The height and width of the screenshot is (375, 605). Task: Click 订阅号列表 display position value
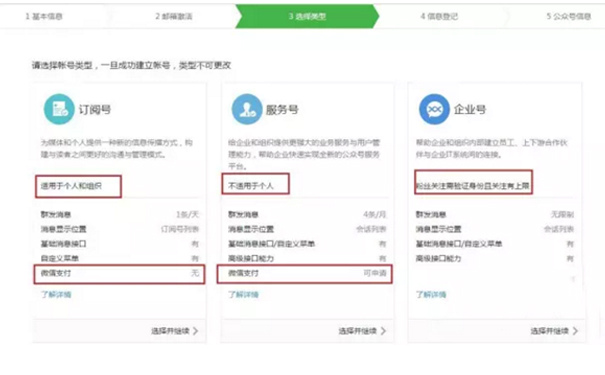(180, 229)
